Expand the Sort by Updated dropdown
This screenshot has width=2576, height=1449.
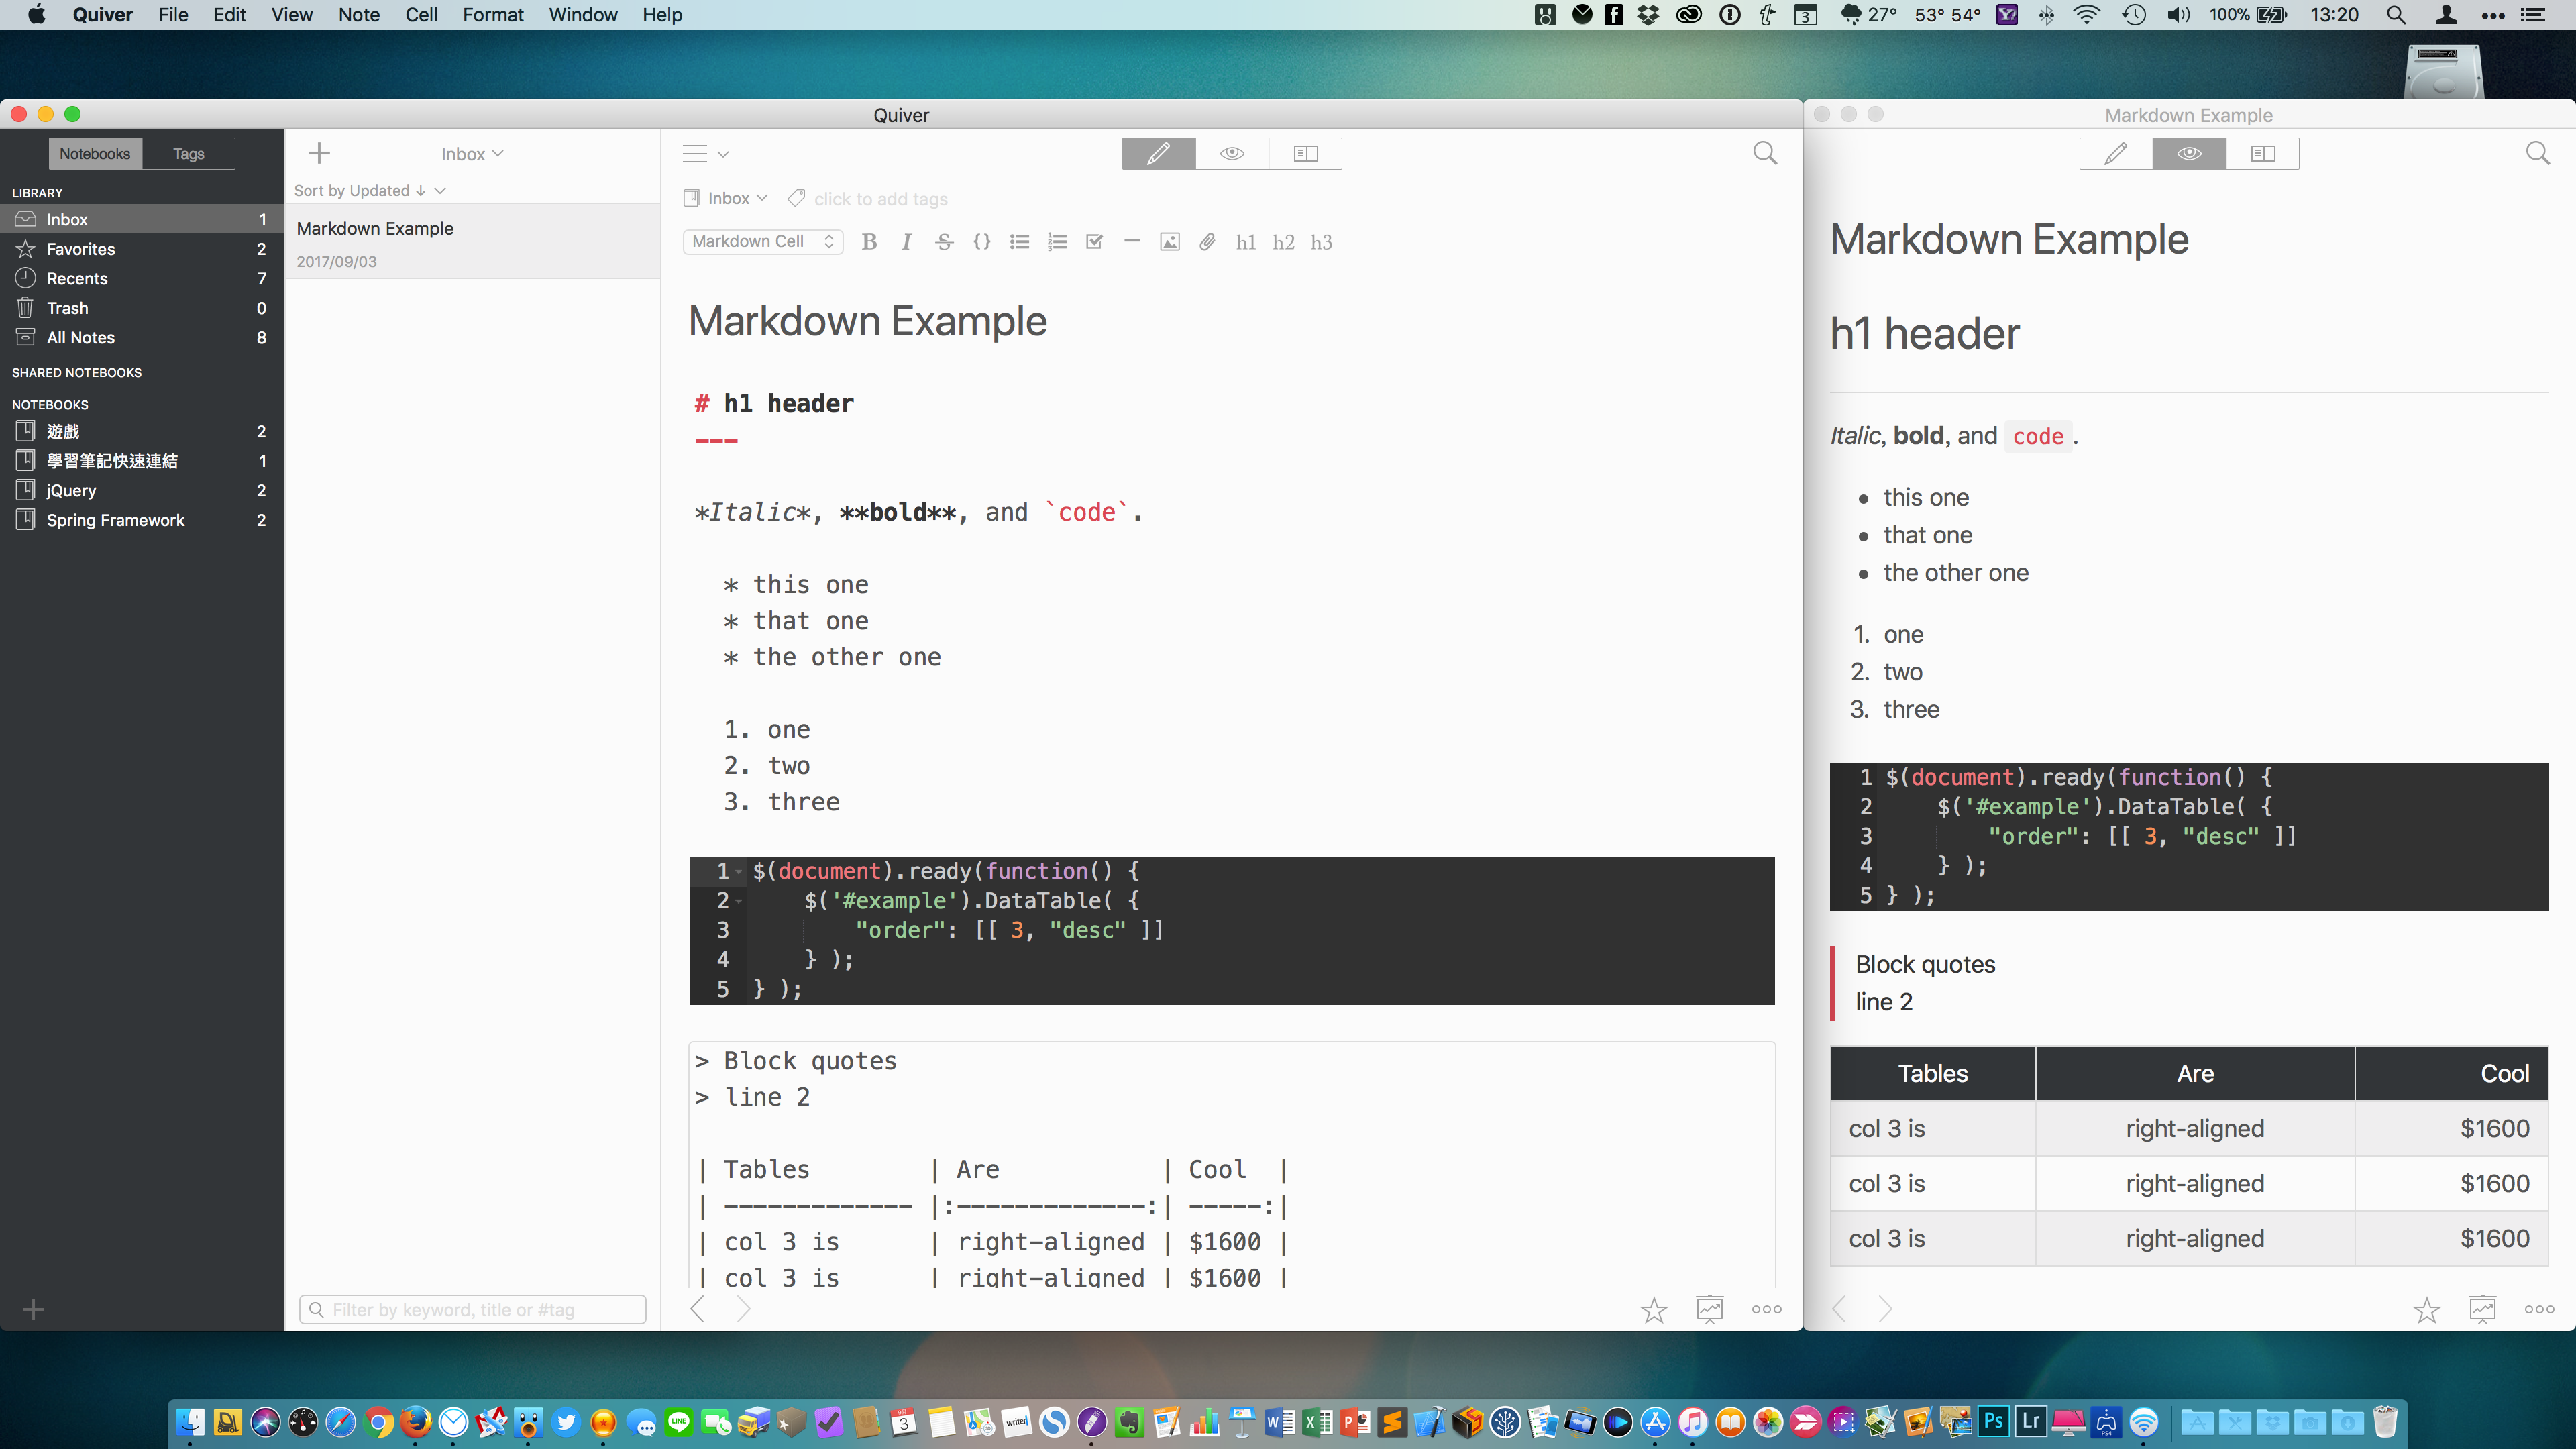(369, 190)
